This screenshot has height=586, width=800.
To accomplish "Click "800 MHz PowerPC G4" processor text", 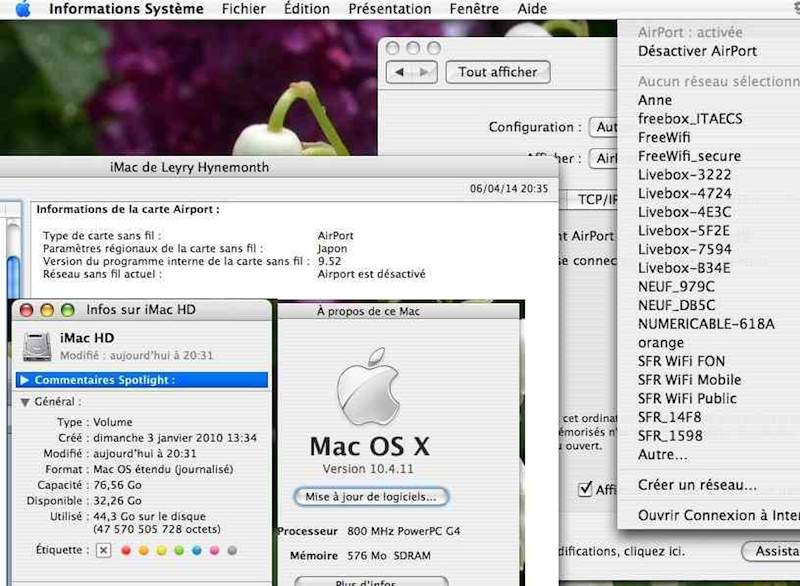I will [x=404, y=531].
